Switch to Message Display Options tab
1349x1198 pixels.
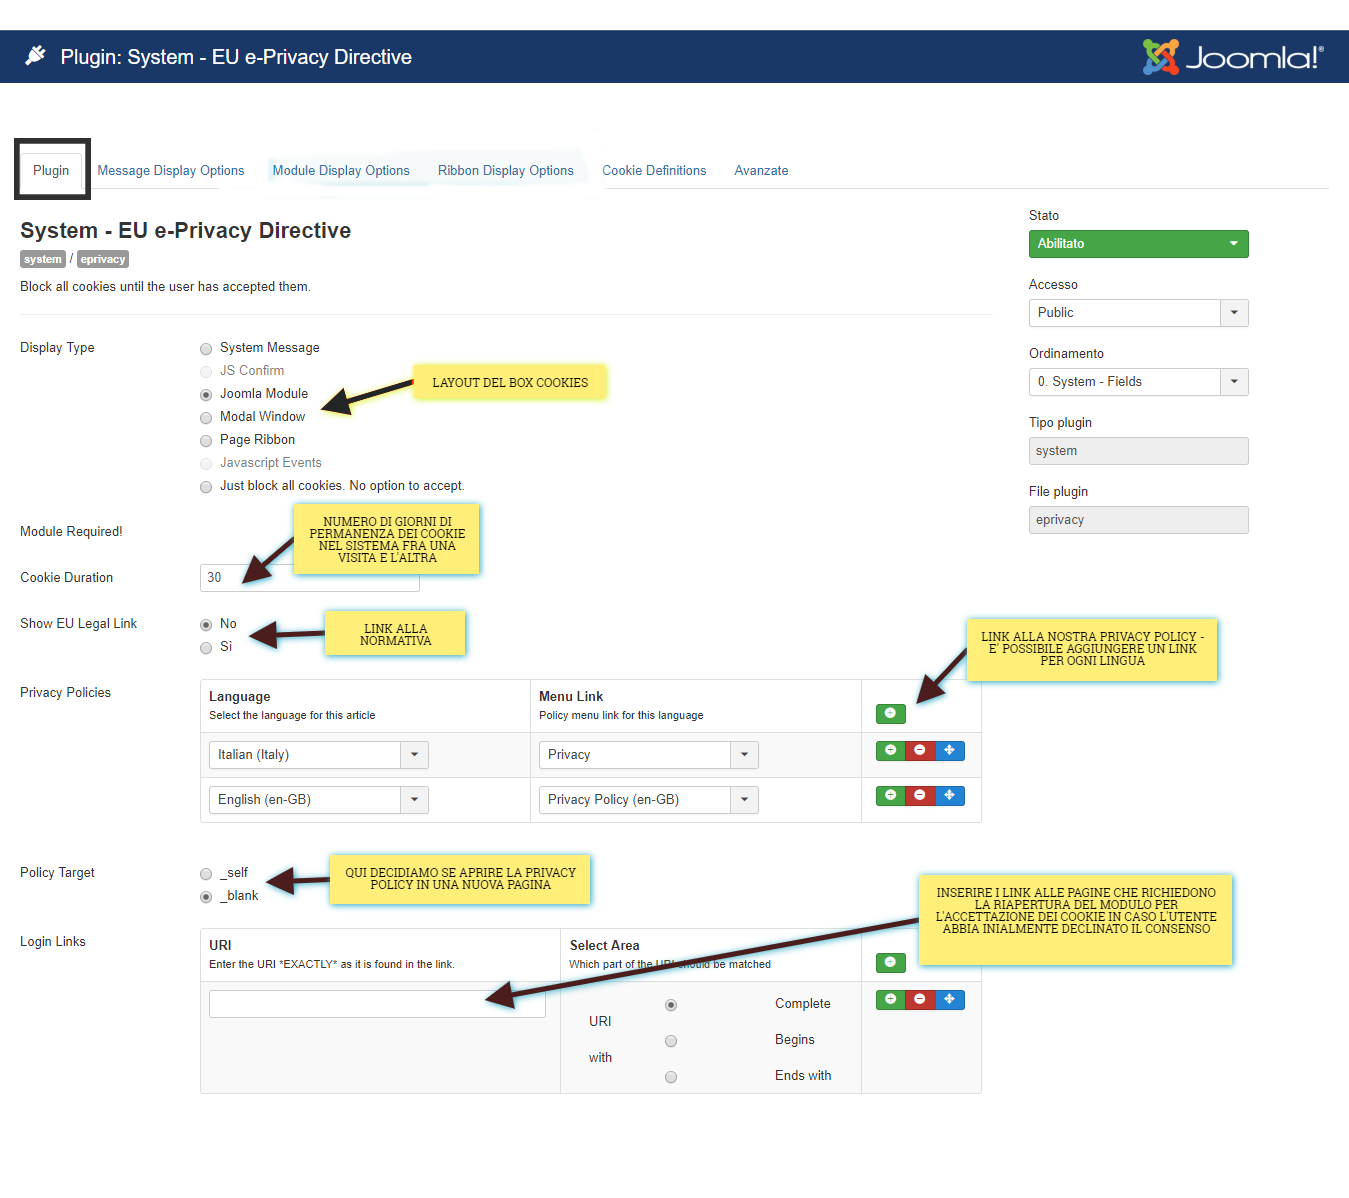tap(171, 171)
